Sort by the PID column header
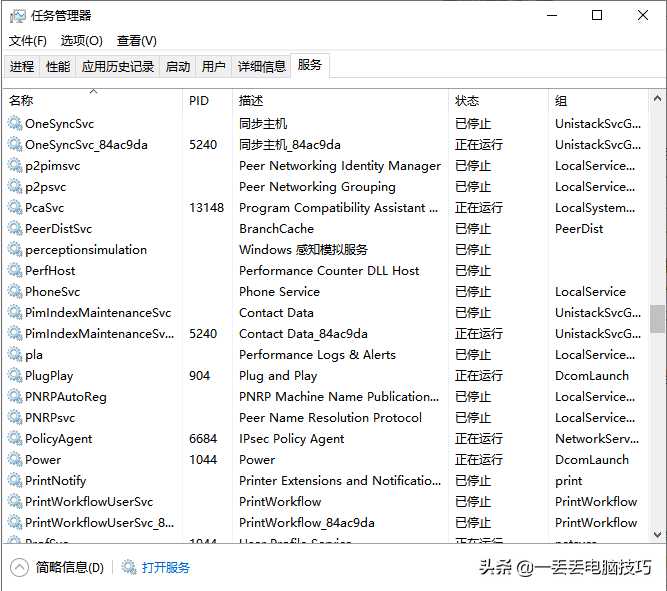667x591 pixels. pos(199,101)
